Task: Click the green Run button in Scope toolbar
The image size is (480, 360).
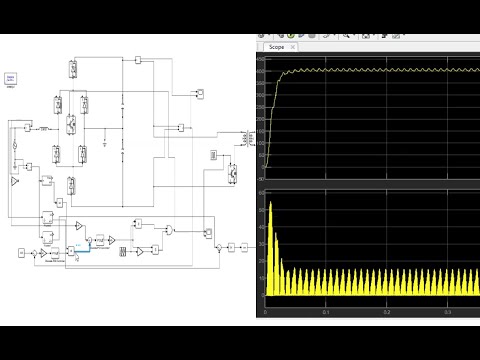Action: (x=291, y=36)
